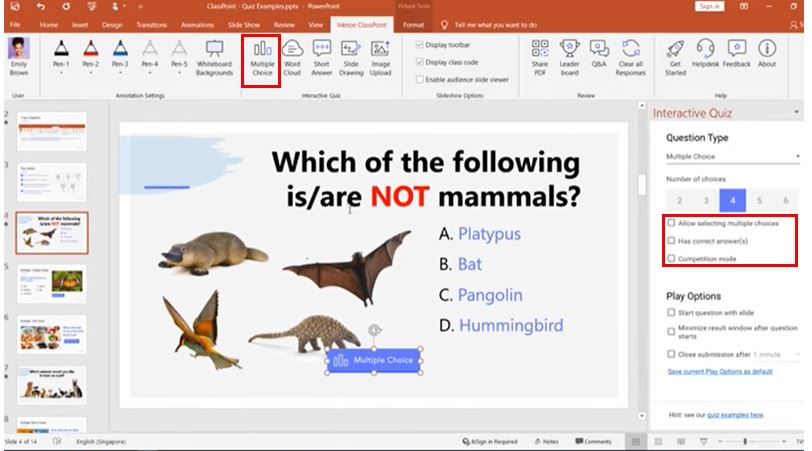Click the Undo arrow in title bar

pyautogui.click(x=41, y=7)
